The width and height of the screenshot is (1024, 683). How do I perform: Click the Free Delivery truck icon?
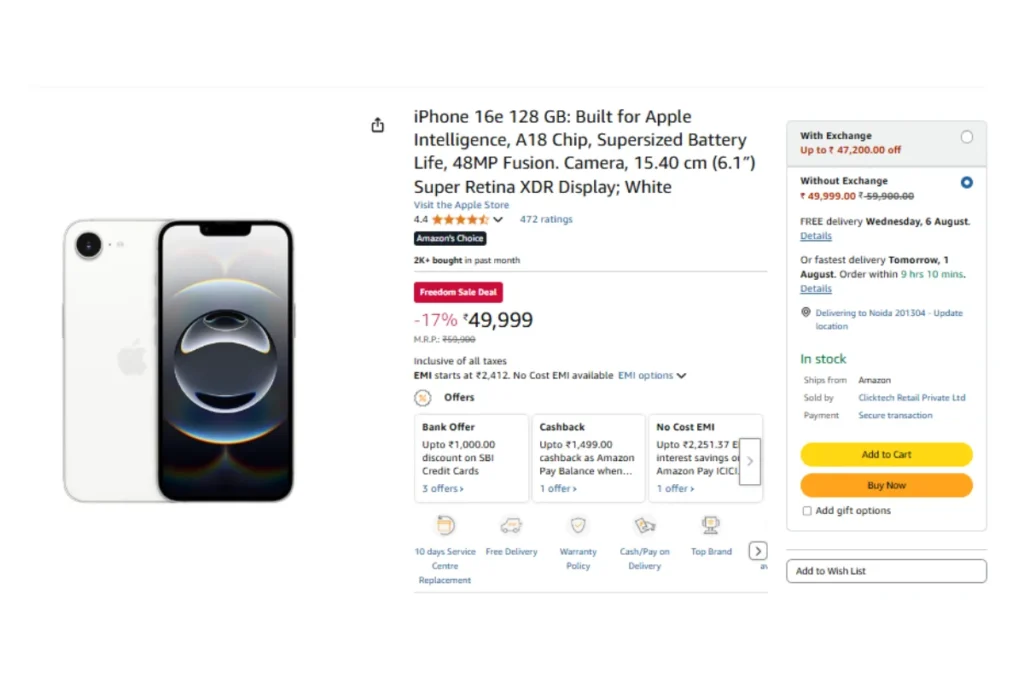click(x=511, y=525)
